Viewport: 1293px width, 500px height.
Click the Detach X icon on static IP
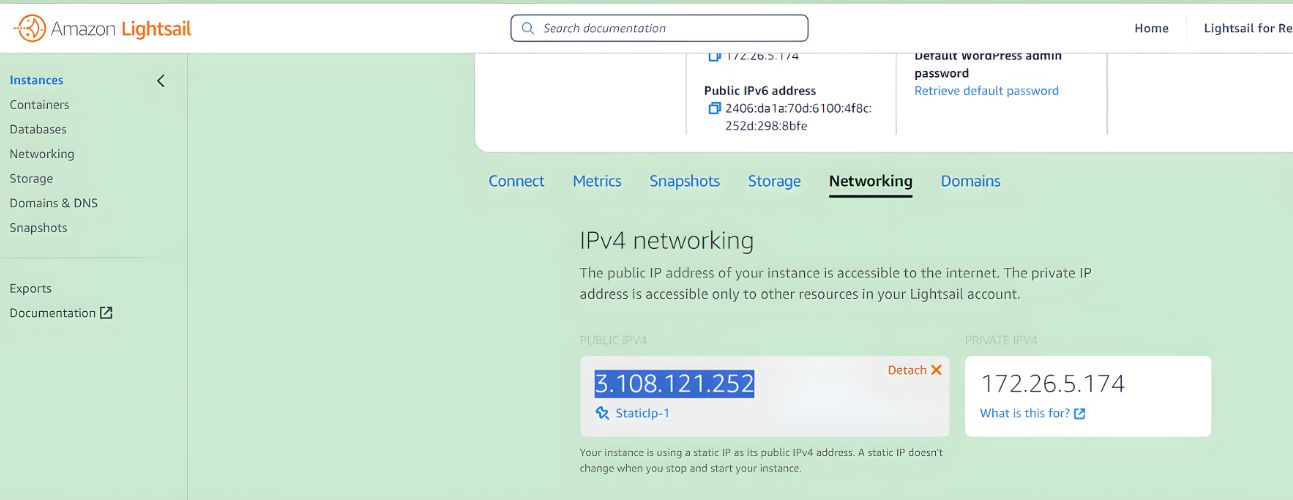[937, 370]
